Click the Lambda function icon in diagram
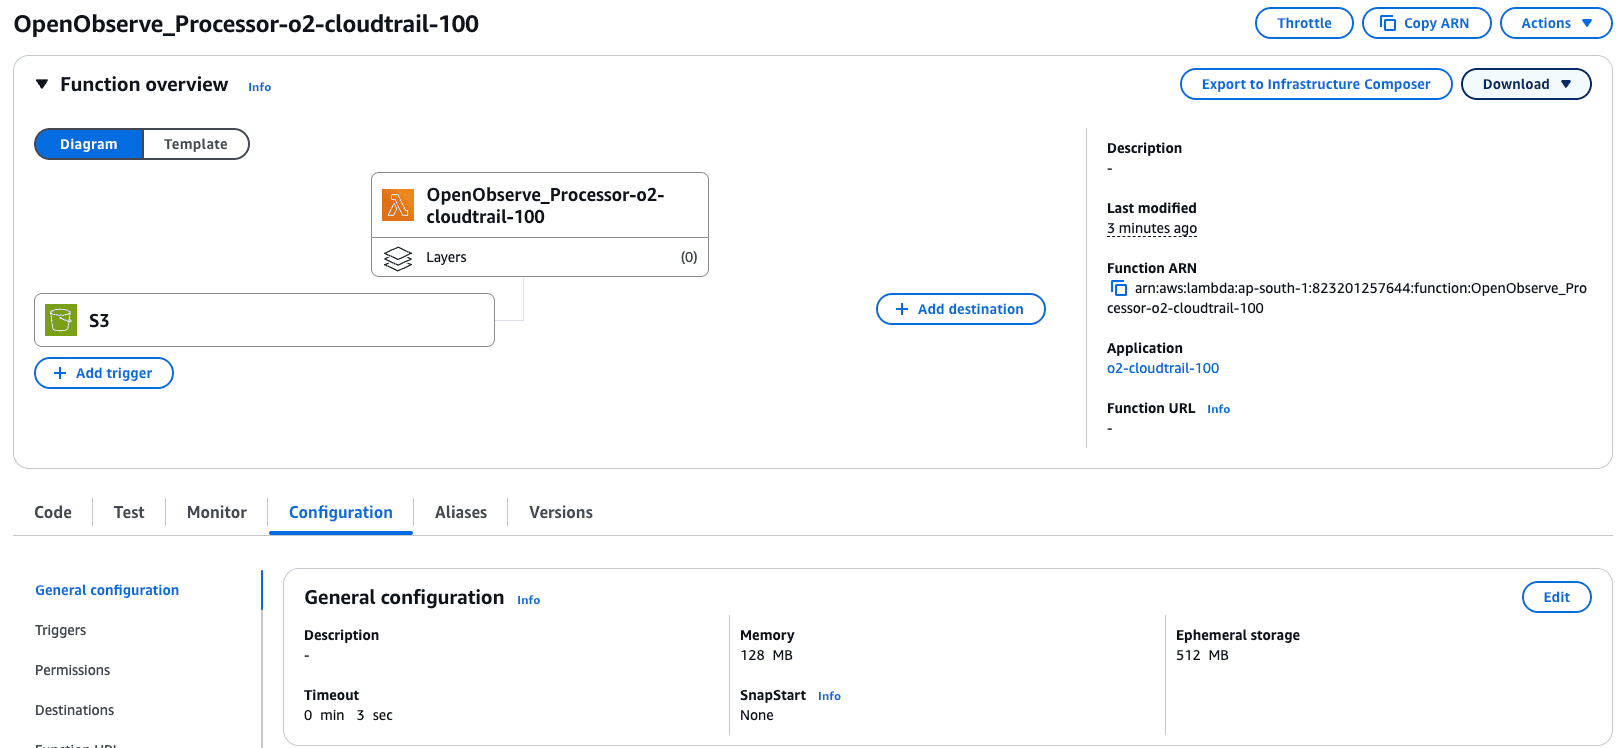The width and height of the screenshot is (1622, 748). coord(398,205)
